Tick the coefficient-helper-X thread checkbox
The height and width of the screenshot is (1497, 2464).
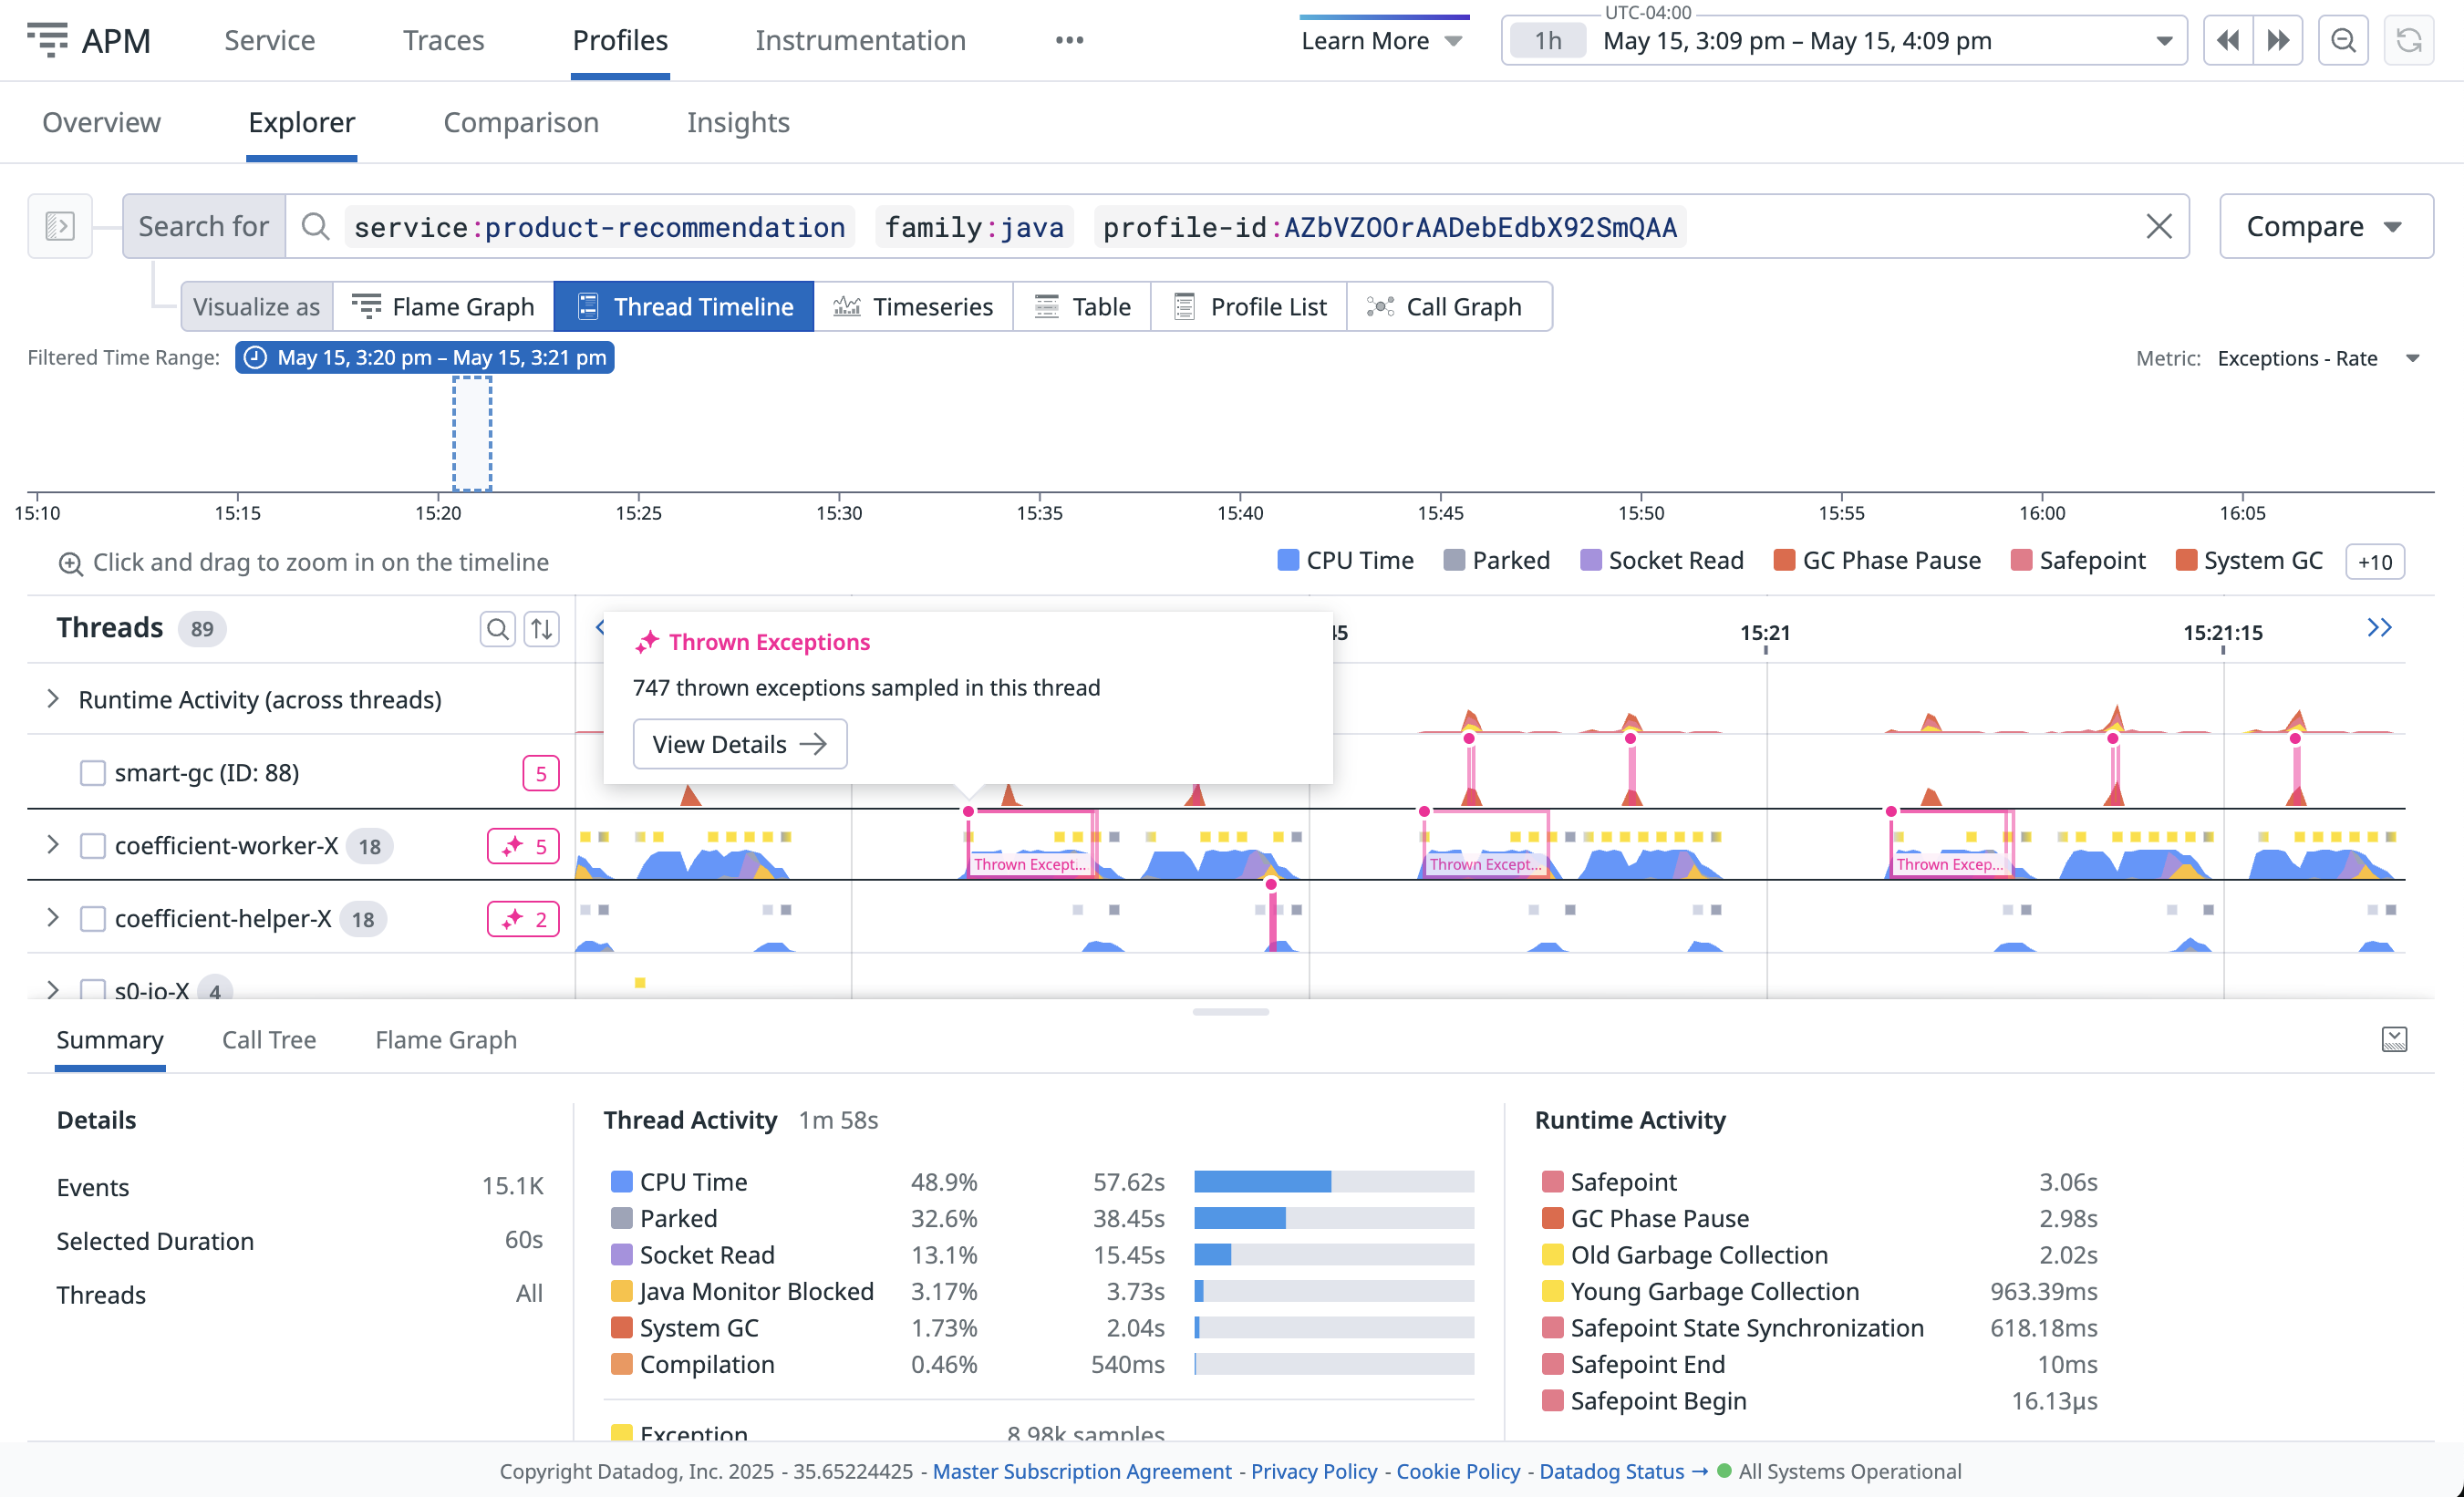pyautogui.click(x=93, y=919)
